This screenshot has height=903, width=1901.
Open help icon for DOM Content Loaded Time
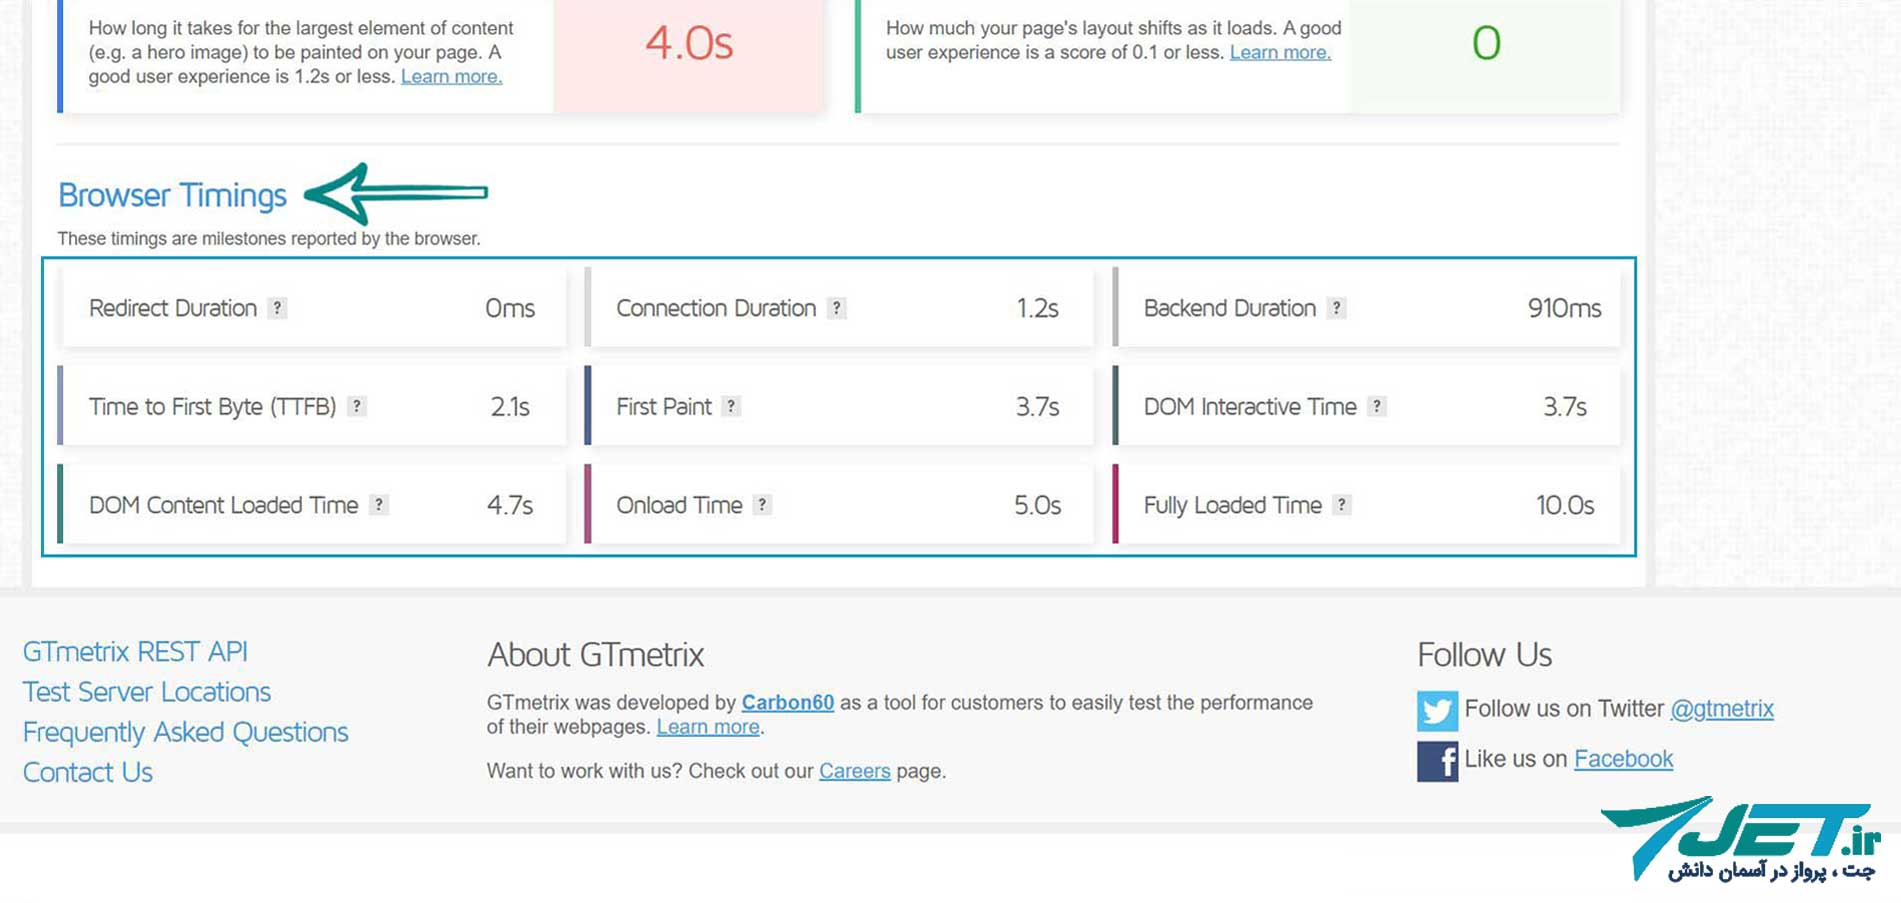378,505
